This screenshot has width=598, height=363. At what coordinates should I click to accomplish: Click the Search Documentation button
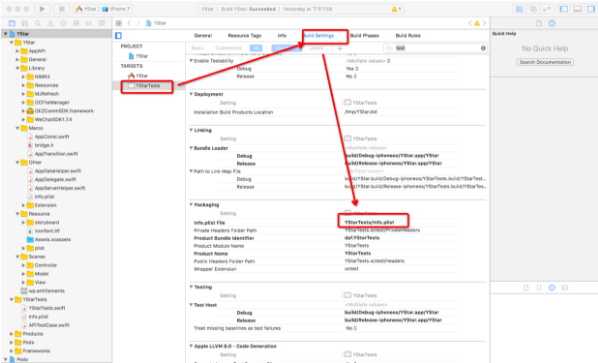tap(545, 62)
